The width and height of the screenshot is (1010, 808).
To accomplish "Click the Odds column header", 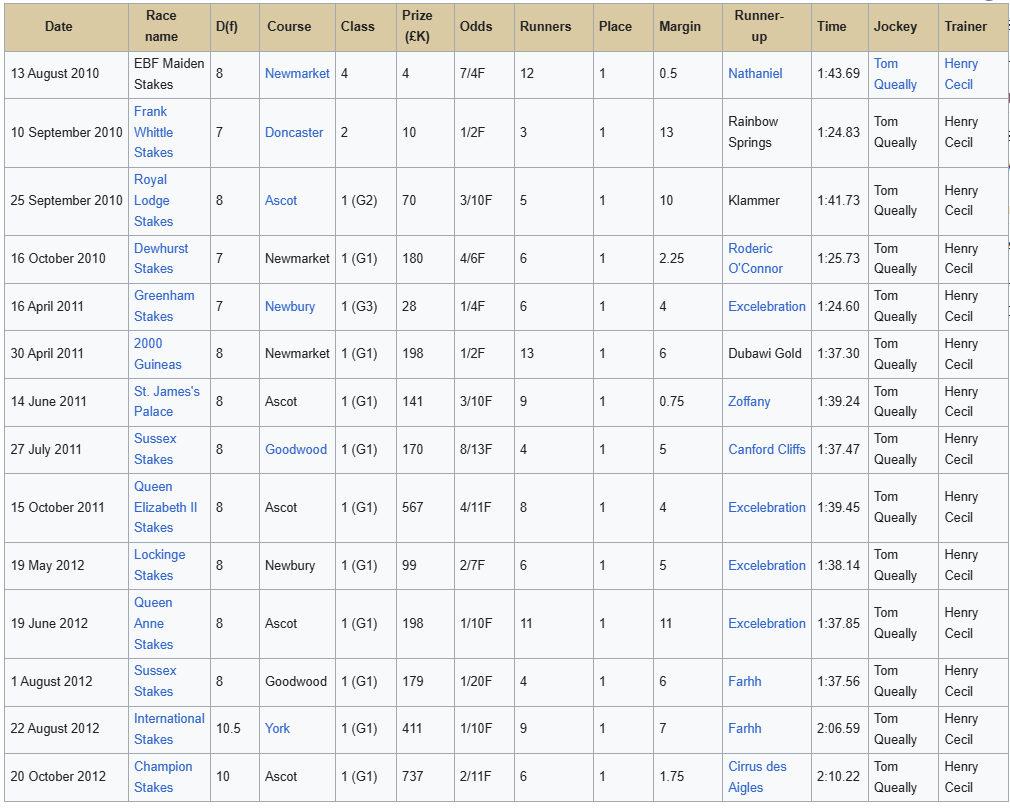I will click(484, 26).
